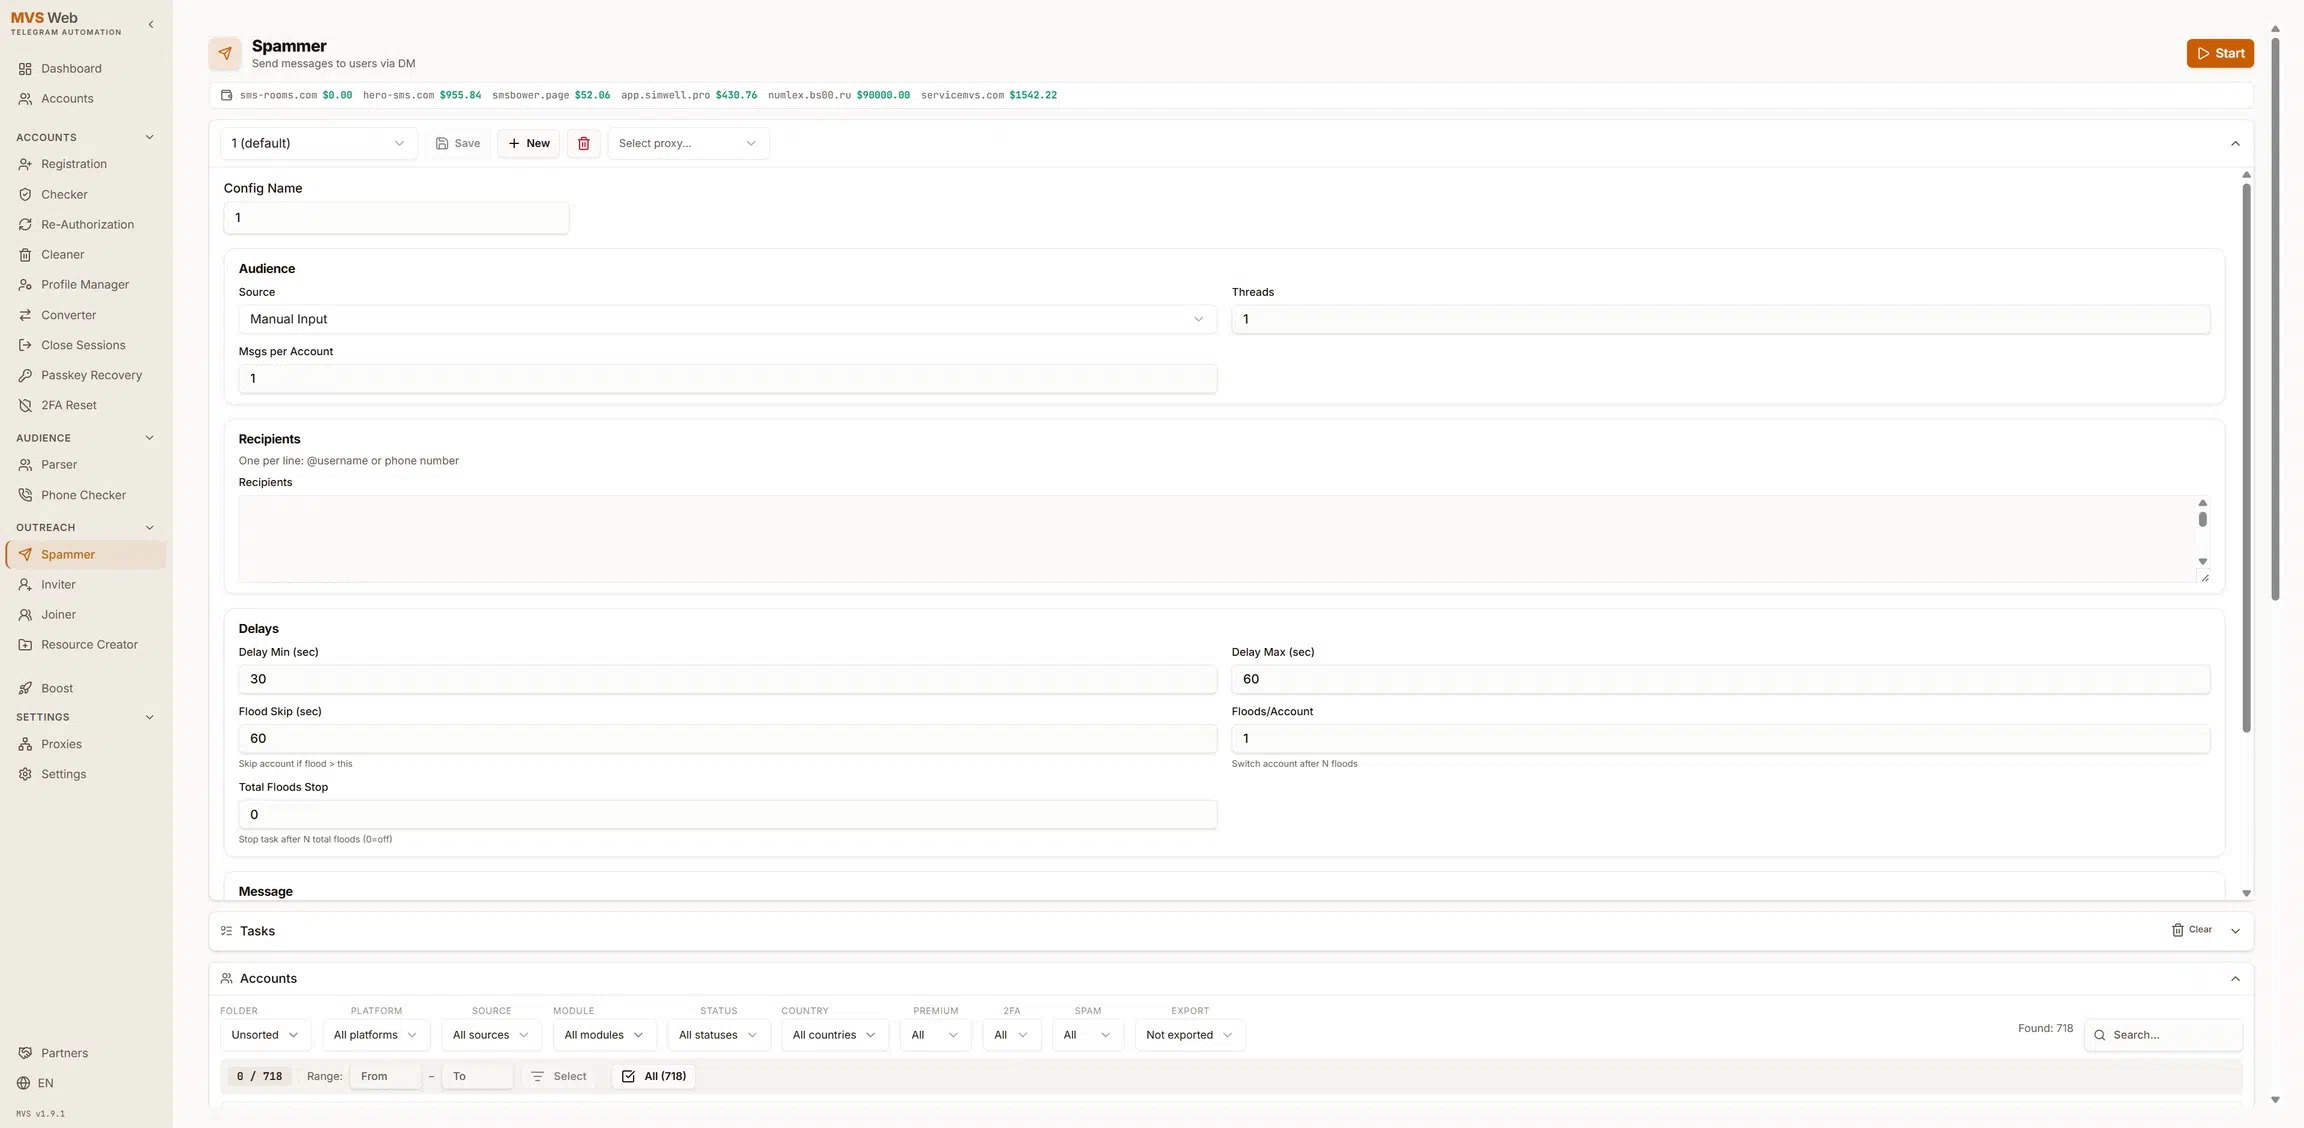
Task: Collapse the AUDIENCE sidebar section
Action: (x=150, y=438)
